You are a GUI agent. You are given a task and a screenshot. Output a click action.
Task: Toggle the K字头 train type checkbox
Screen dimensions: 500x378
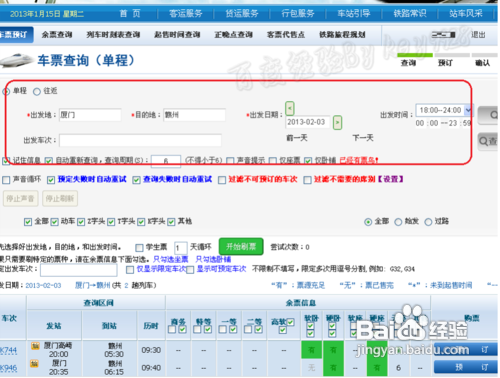(x=141, y=222)
